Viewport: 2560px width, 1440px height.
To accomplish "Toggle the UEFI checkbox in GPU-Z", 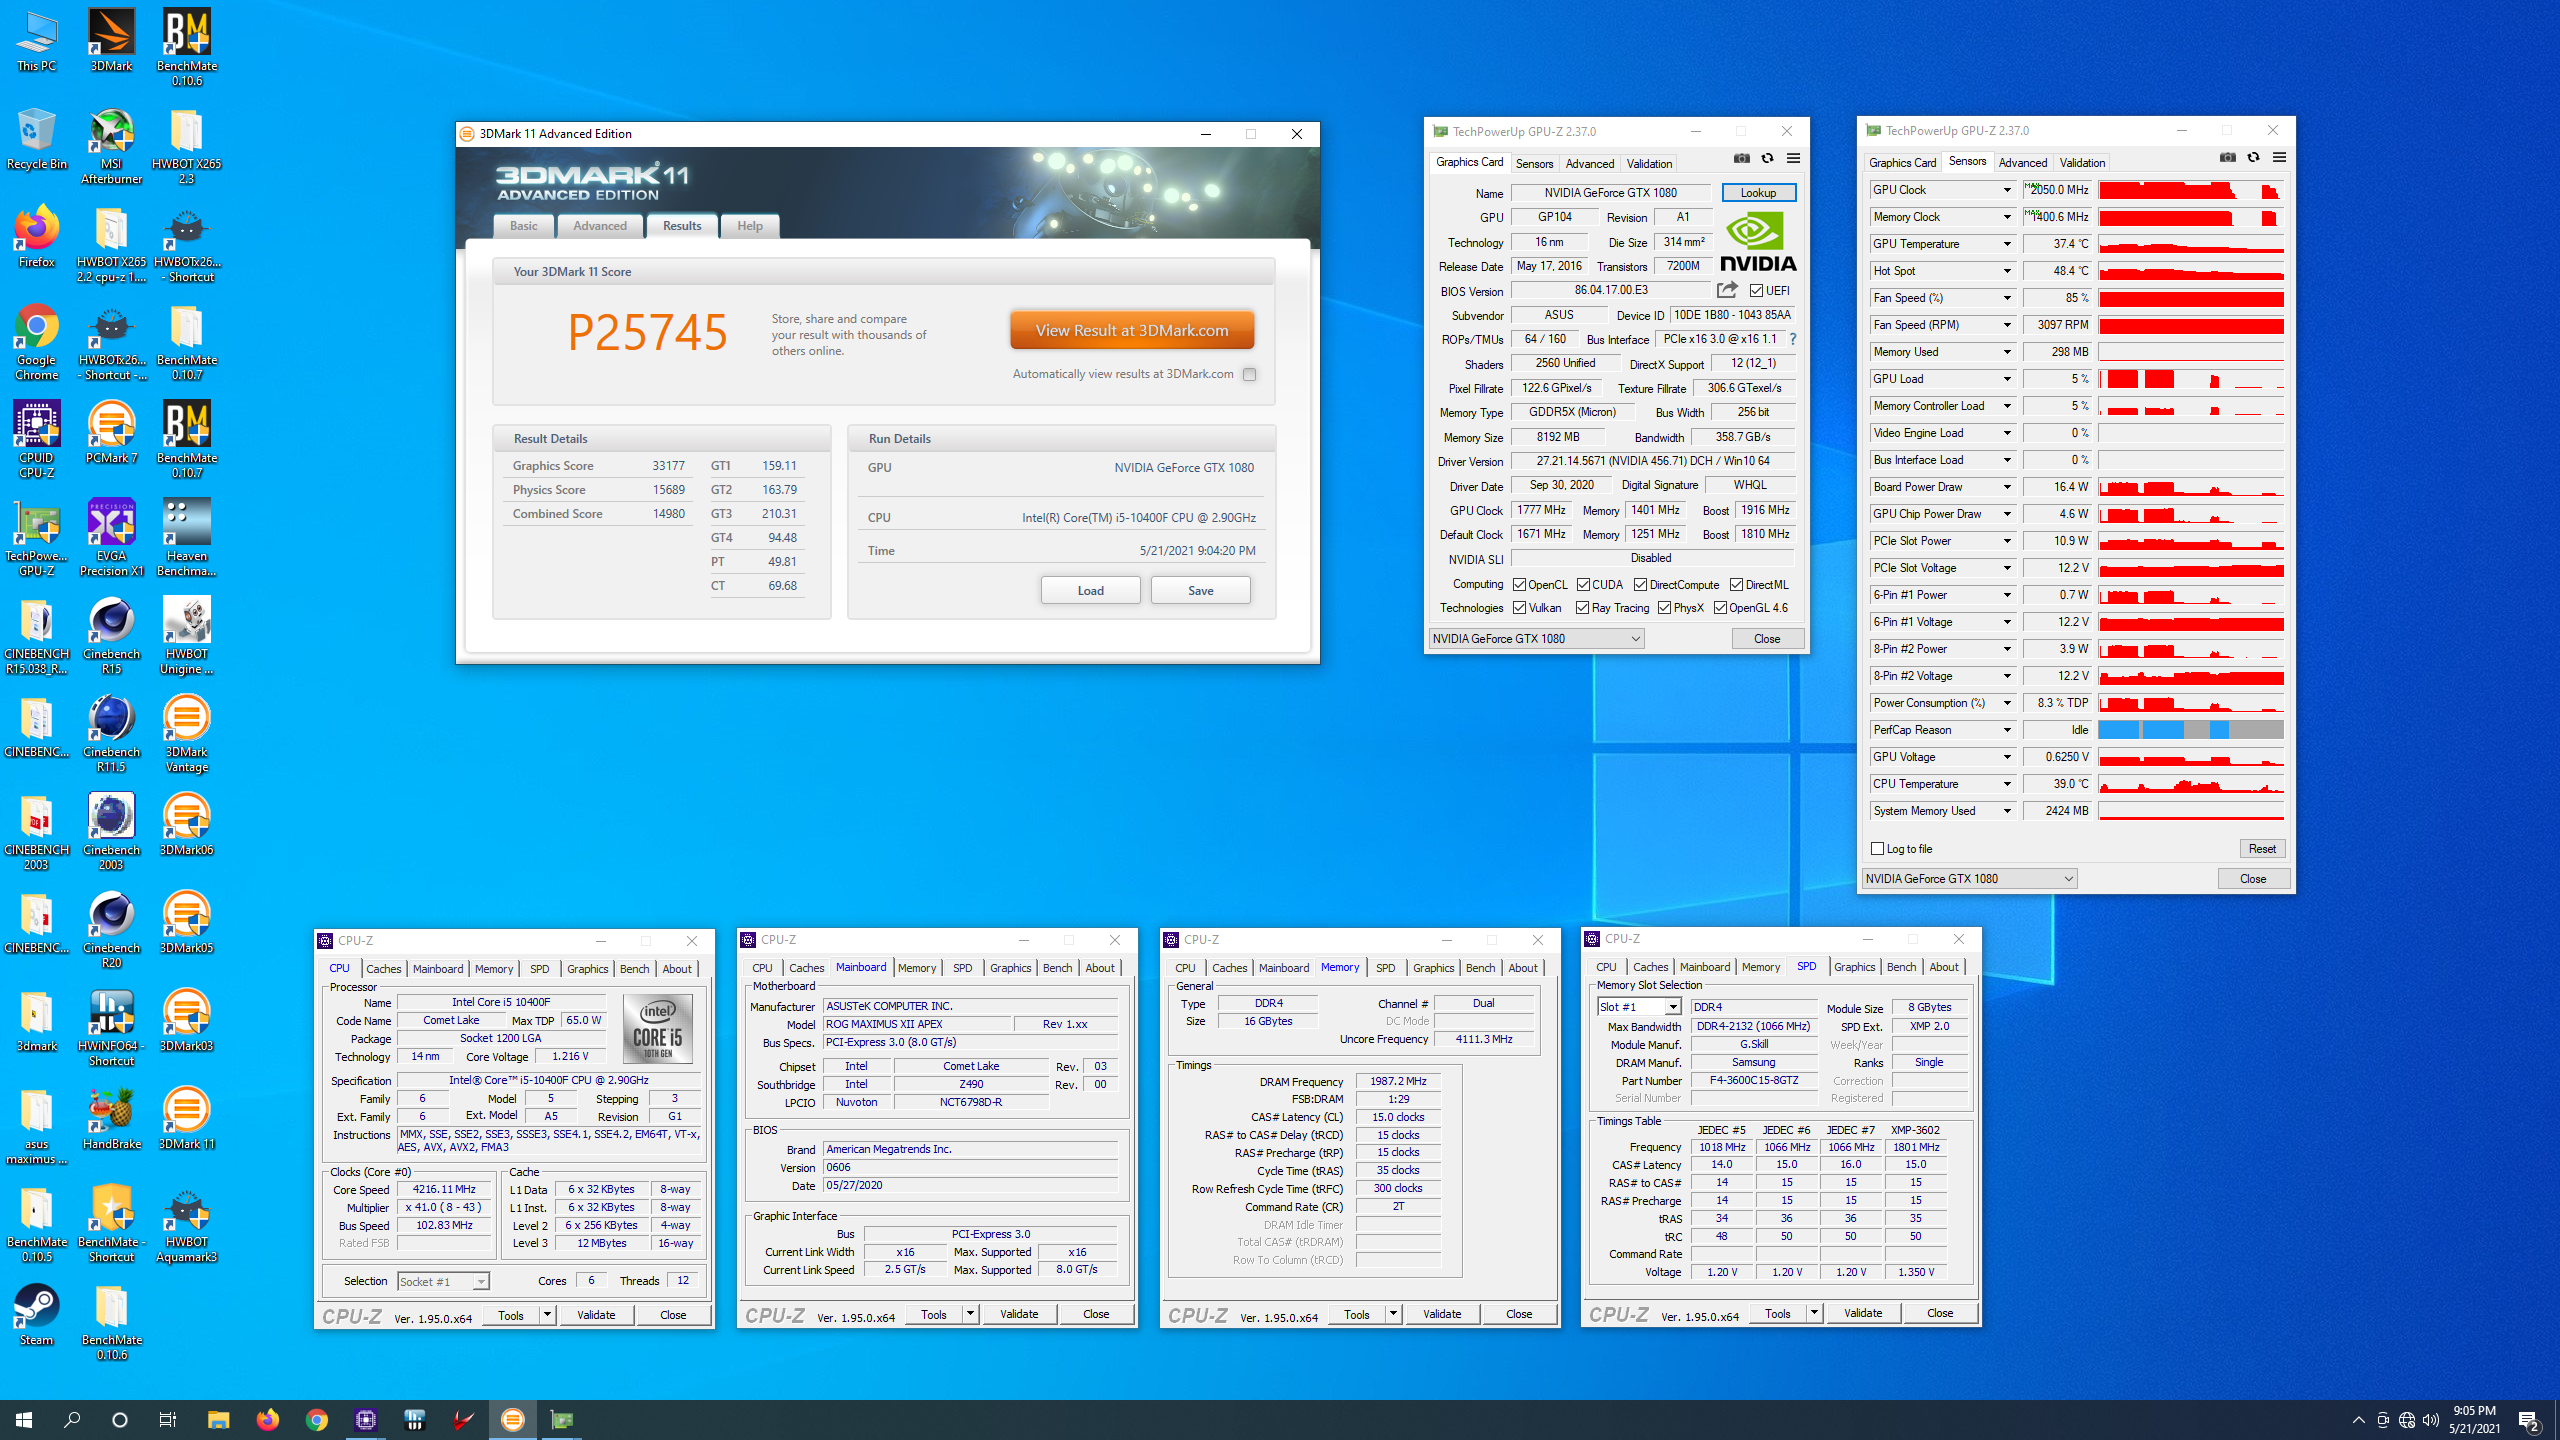I will (x=1756, y=291).
